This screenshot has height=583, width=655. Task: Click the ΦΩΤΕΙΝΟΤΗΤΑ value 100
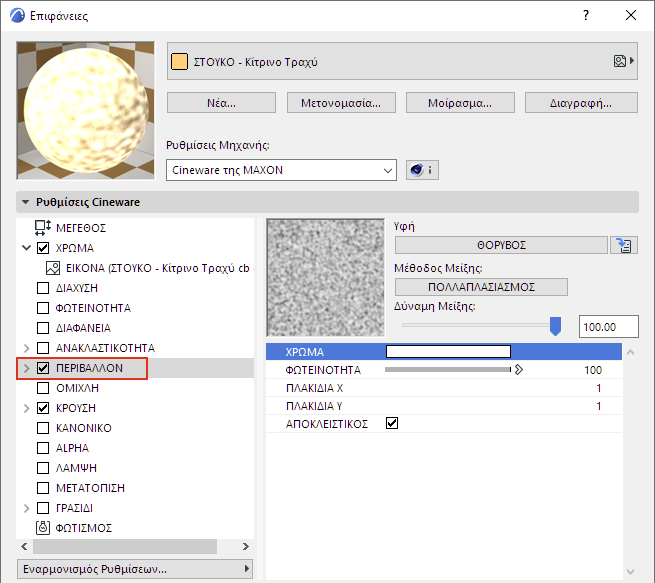click(593, 370)
